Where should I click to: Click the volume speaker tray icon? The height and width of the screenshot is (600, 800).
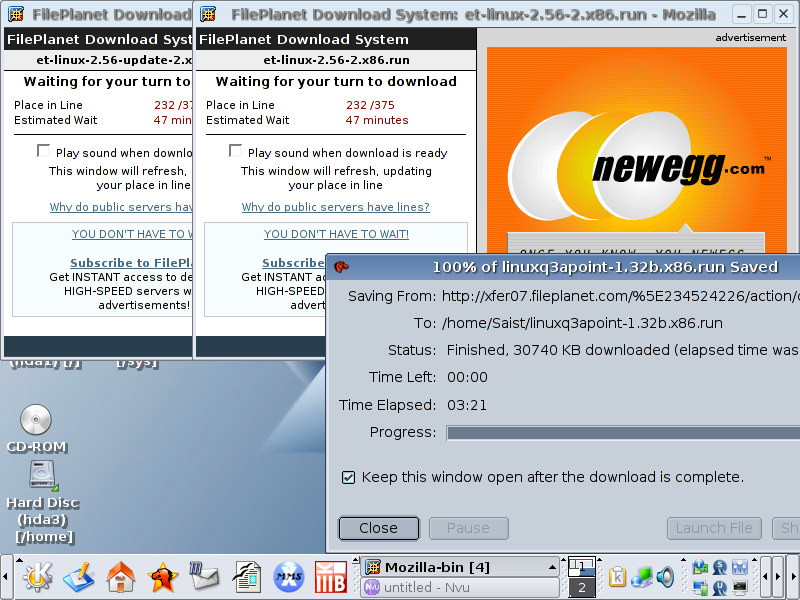click(665, 577)
